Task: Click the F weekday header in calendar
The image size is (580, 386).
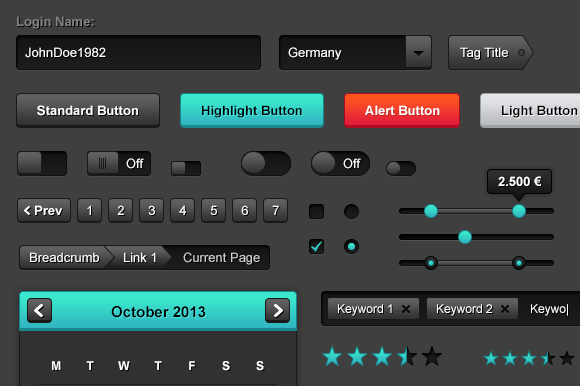Action: point(192,366)
